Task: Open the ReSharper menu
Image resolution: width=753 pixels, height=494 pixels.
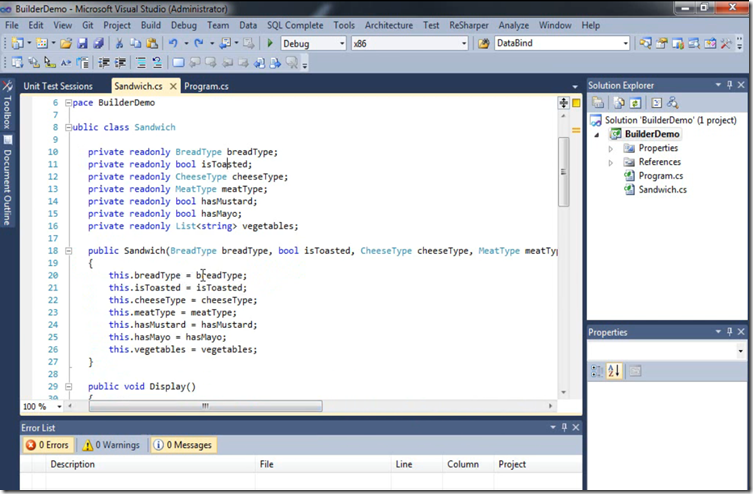Action: pos(469,25)
